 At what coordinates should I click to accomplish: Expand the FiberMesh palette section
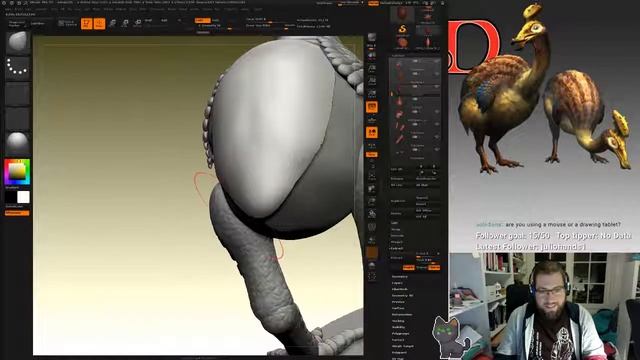click(400, 289)
